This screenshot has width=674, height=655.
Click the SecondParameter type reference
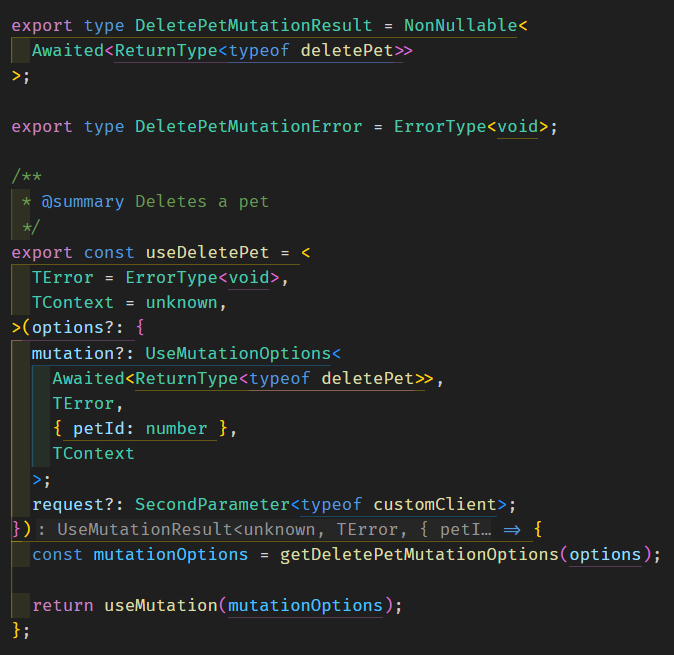coord(212,505)
